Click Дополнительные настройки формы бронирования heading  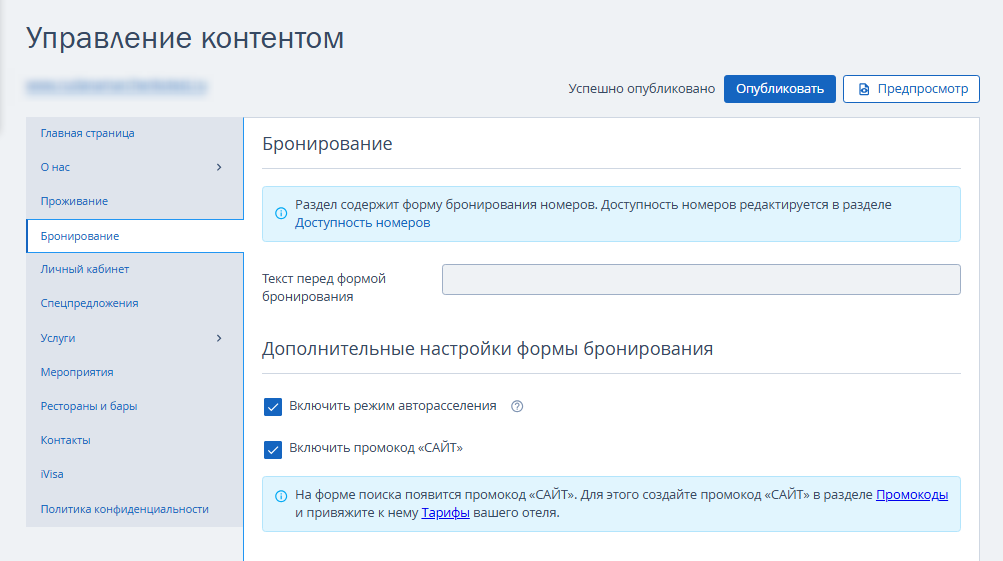(487, 349)
